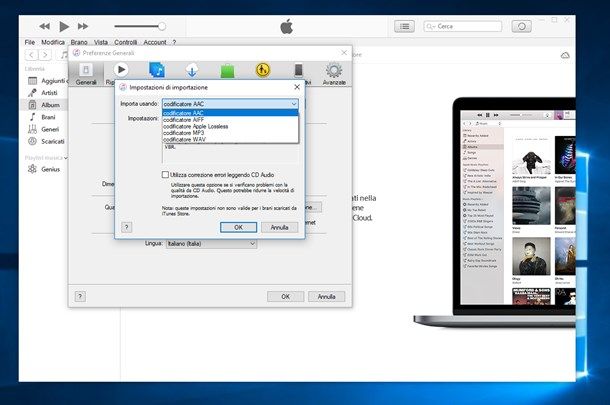This screenshot has height=405, width=610.
Task: Open the Modifica menu
Action: (53, 42)
